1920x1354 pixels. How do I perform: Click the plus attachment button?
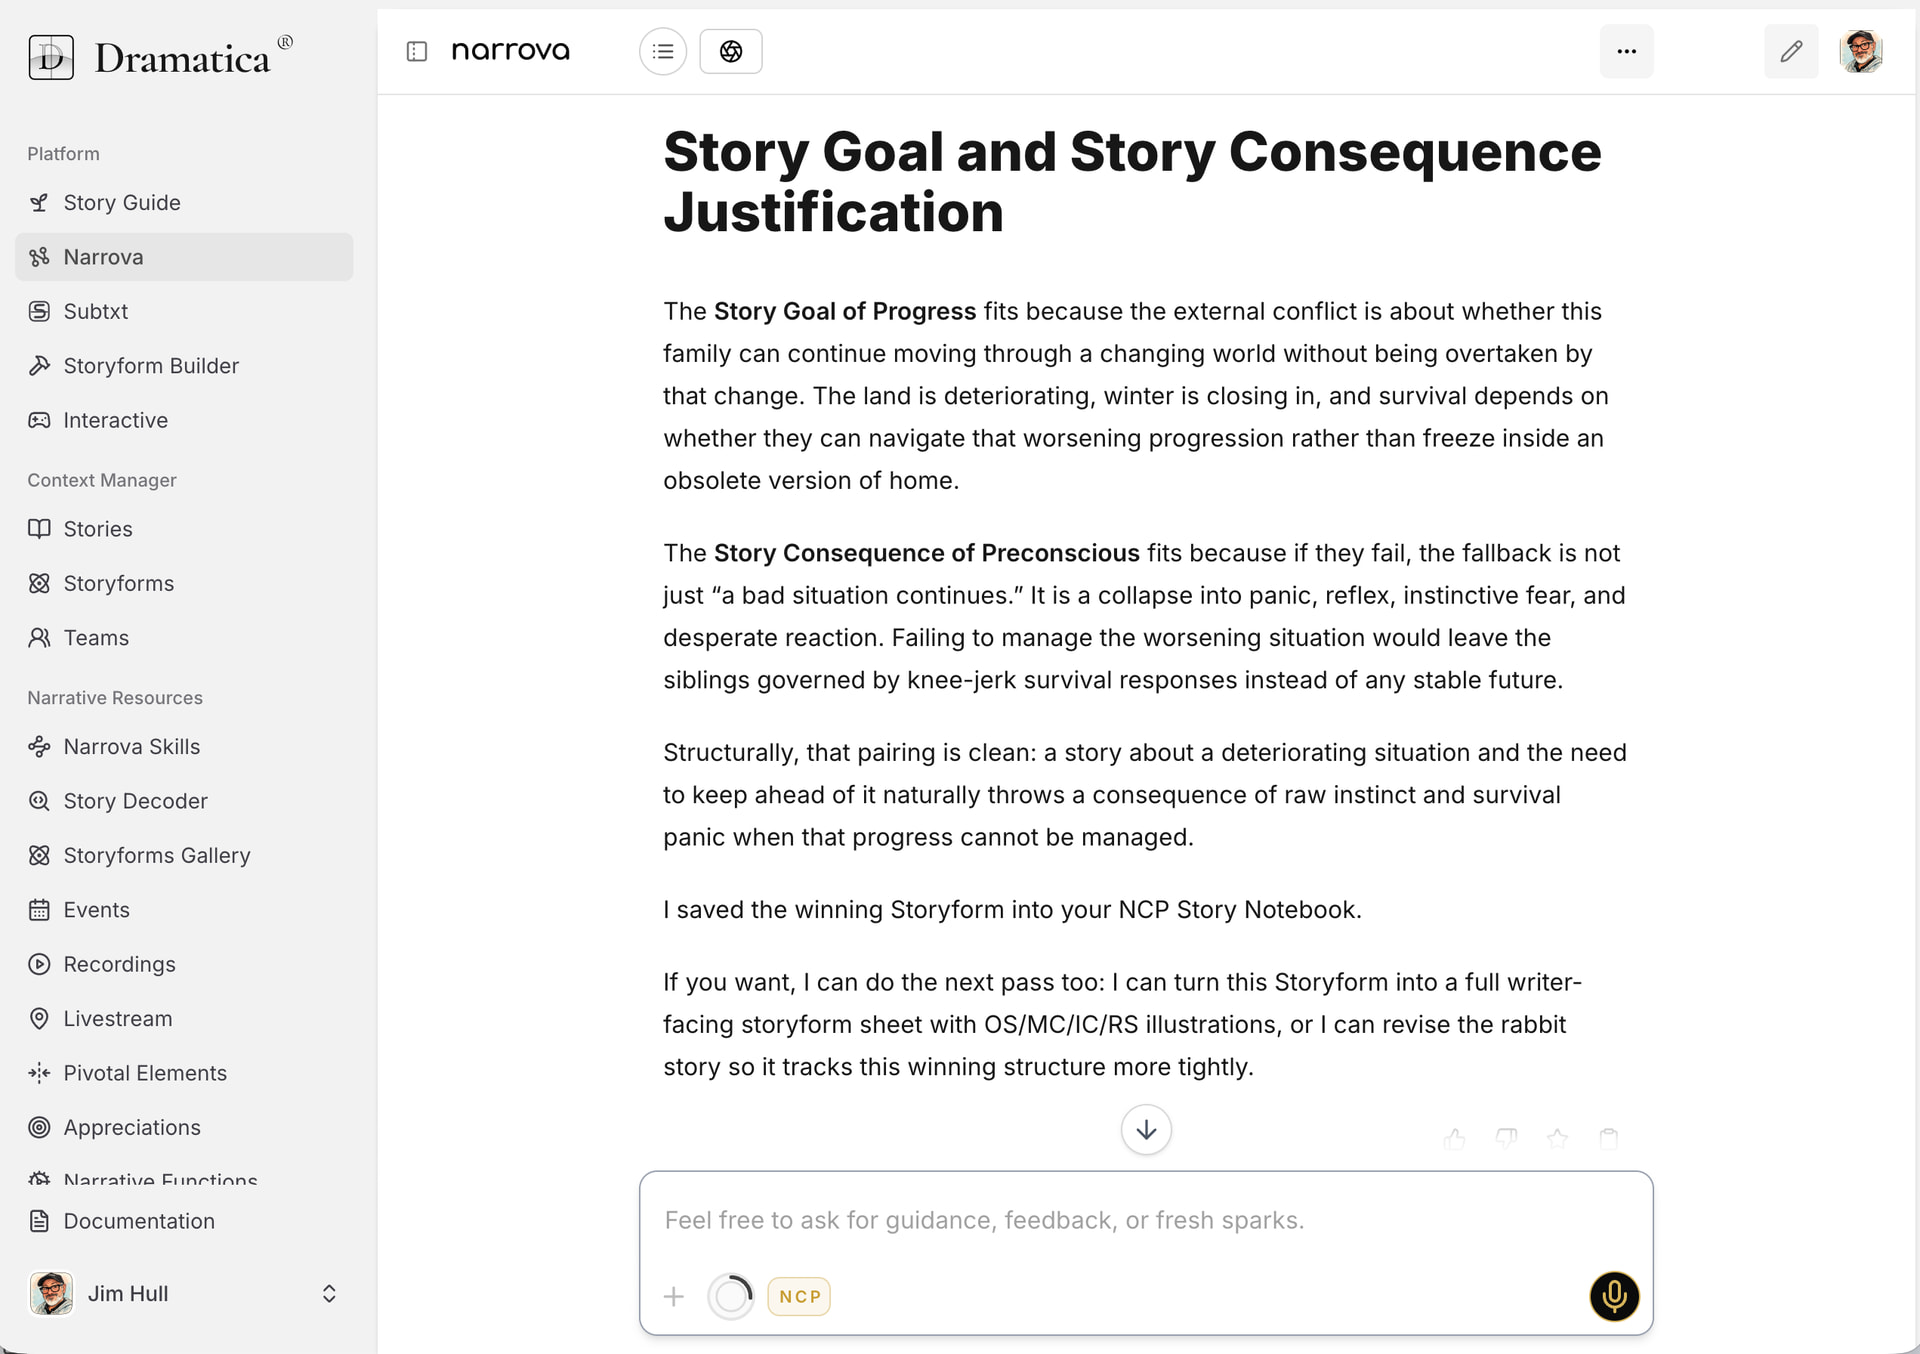tap(674, 1296)
